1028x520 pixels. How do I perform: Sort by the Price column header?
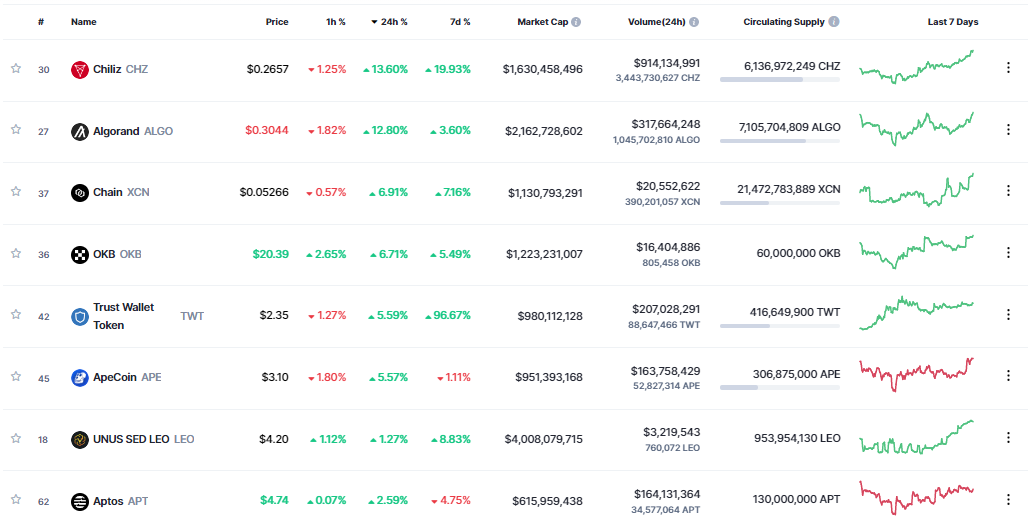pyautogui.click(x=277, y=22)
